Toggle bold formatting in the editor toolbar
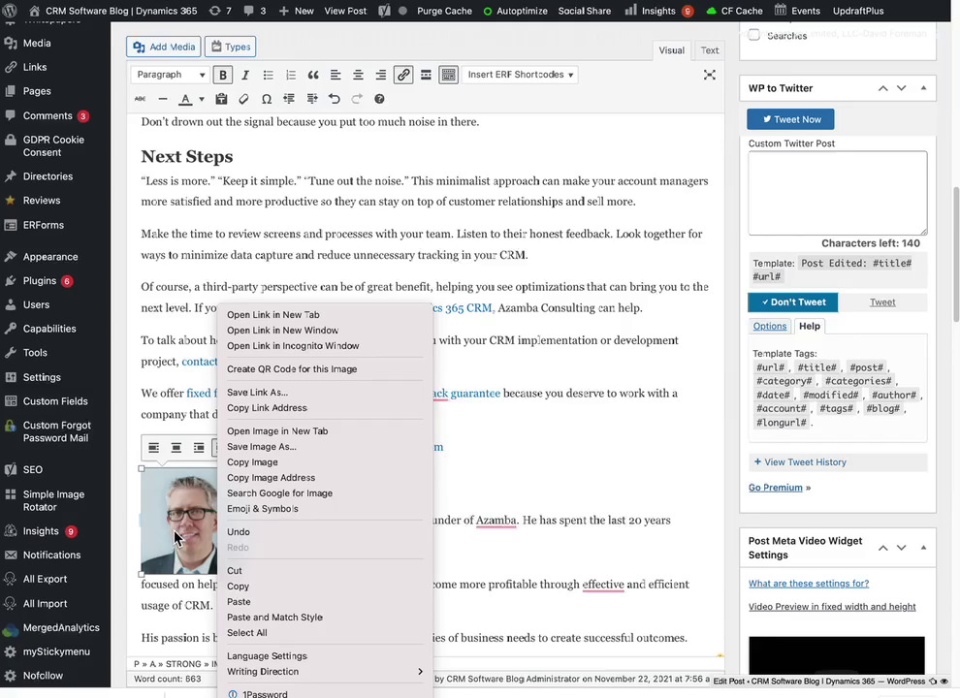The image size is (960, 698). 223,75
